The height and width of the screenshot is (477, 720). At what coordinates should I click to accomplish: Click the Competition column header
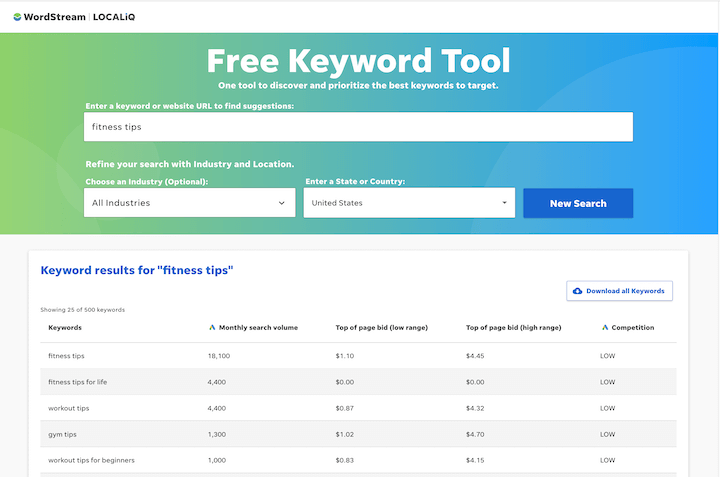click(x=633, y=327)
